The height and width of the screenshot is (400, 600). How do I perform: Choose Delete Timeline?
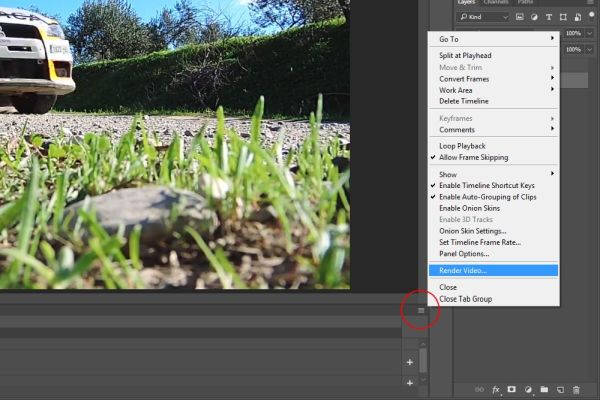(x=494, y=101)
